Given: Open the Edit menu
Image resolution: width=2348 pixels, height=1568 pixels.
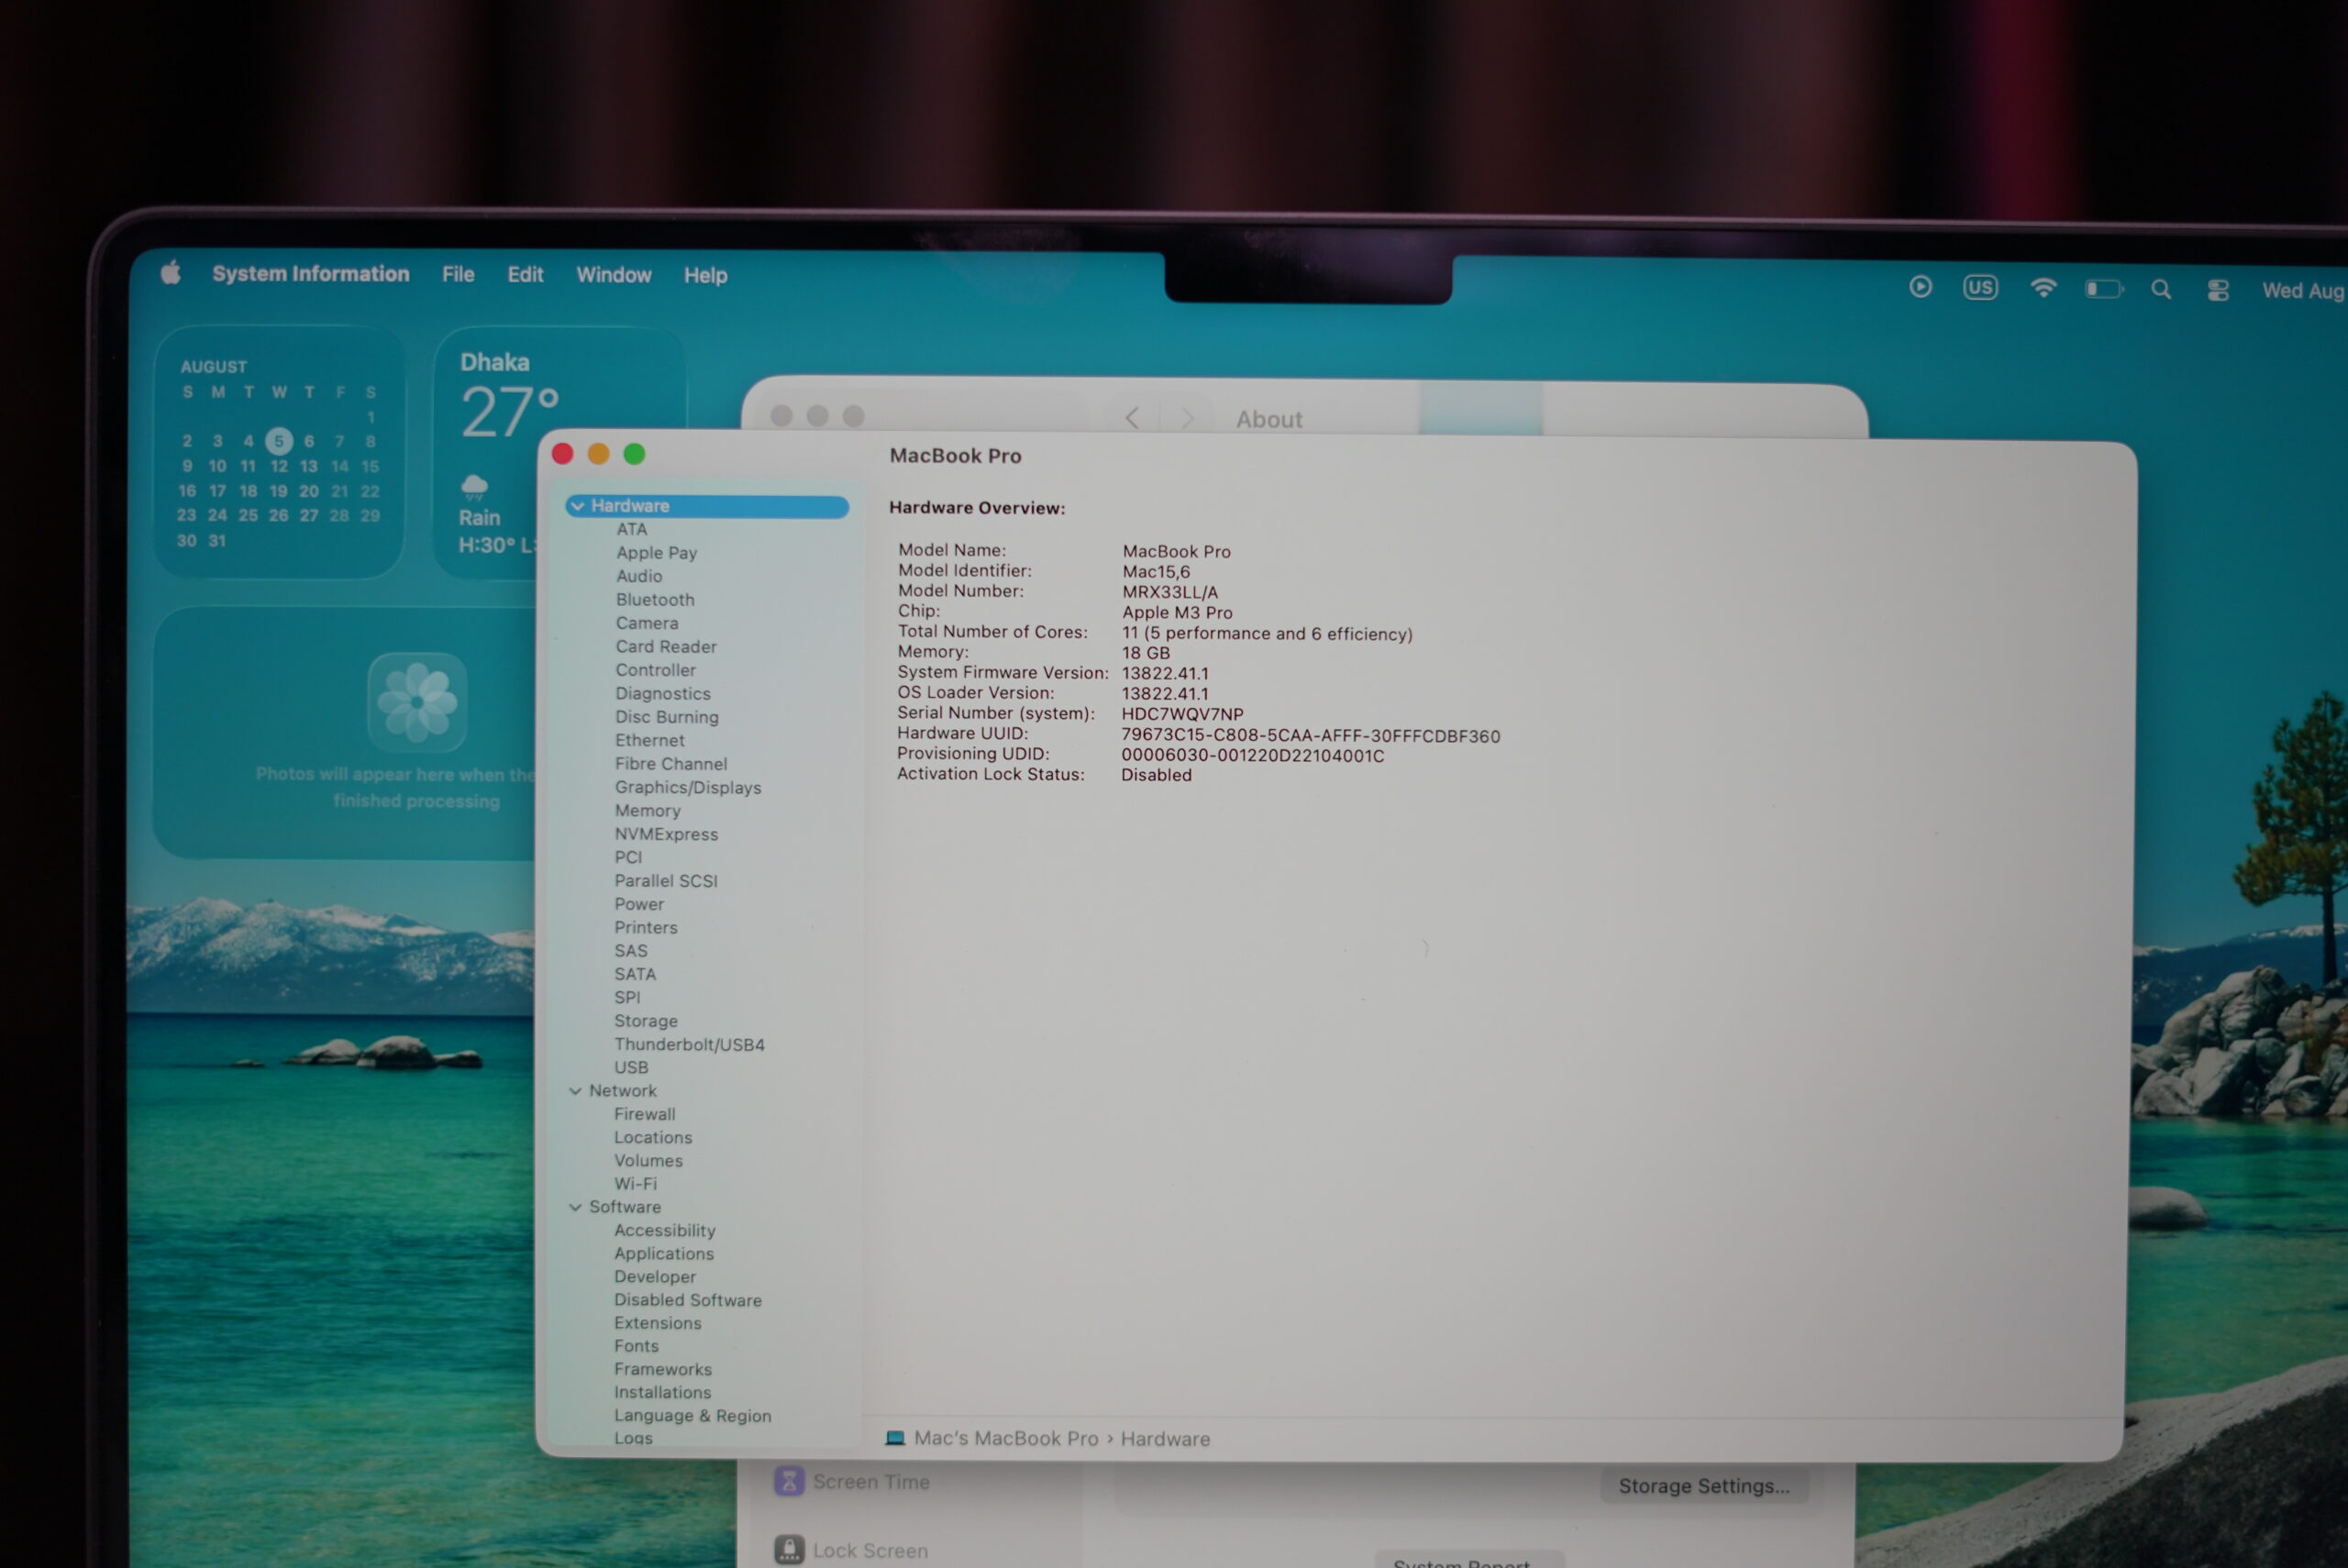Looking at the screenshot, I should pos(525,274).
